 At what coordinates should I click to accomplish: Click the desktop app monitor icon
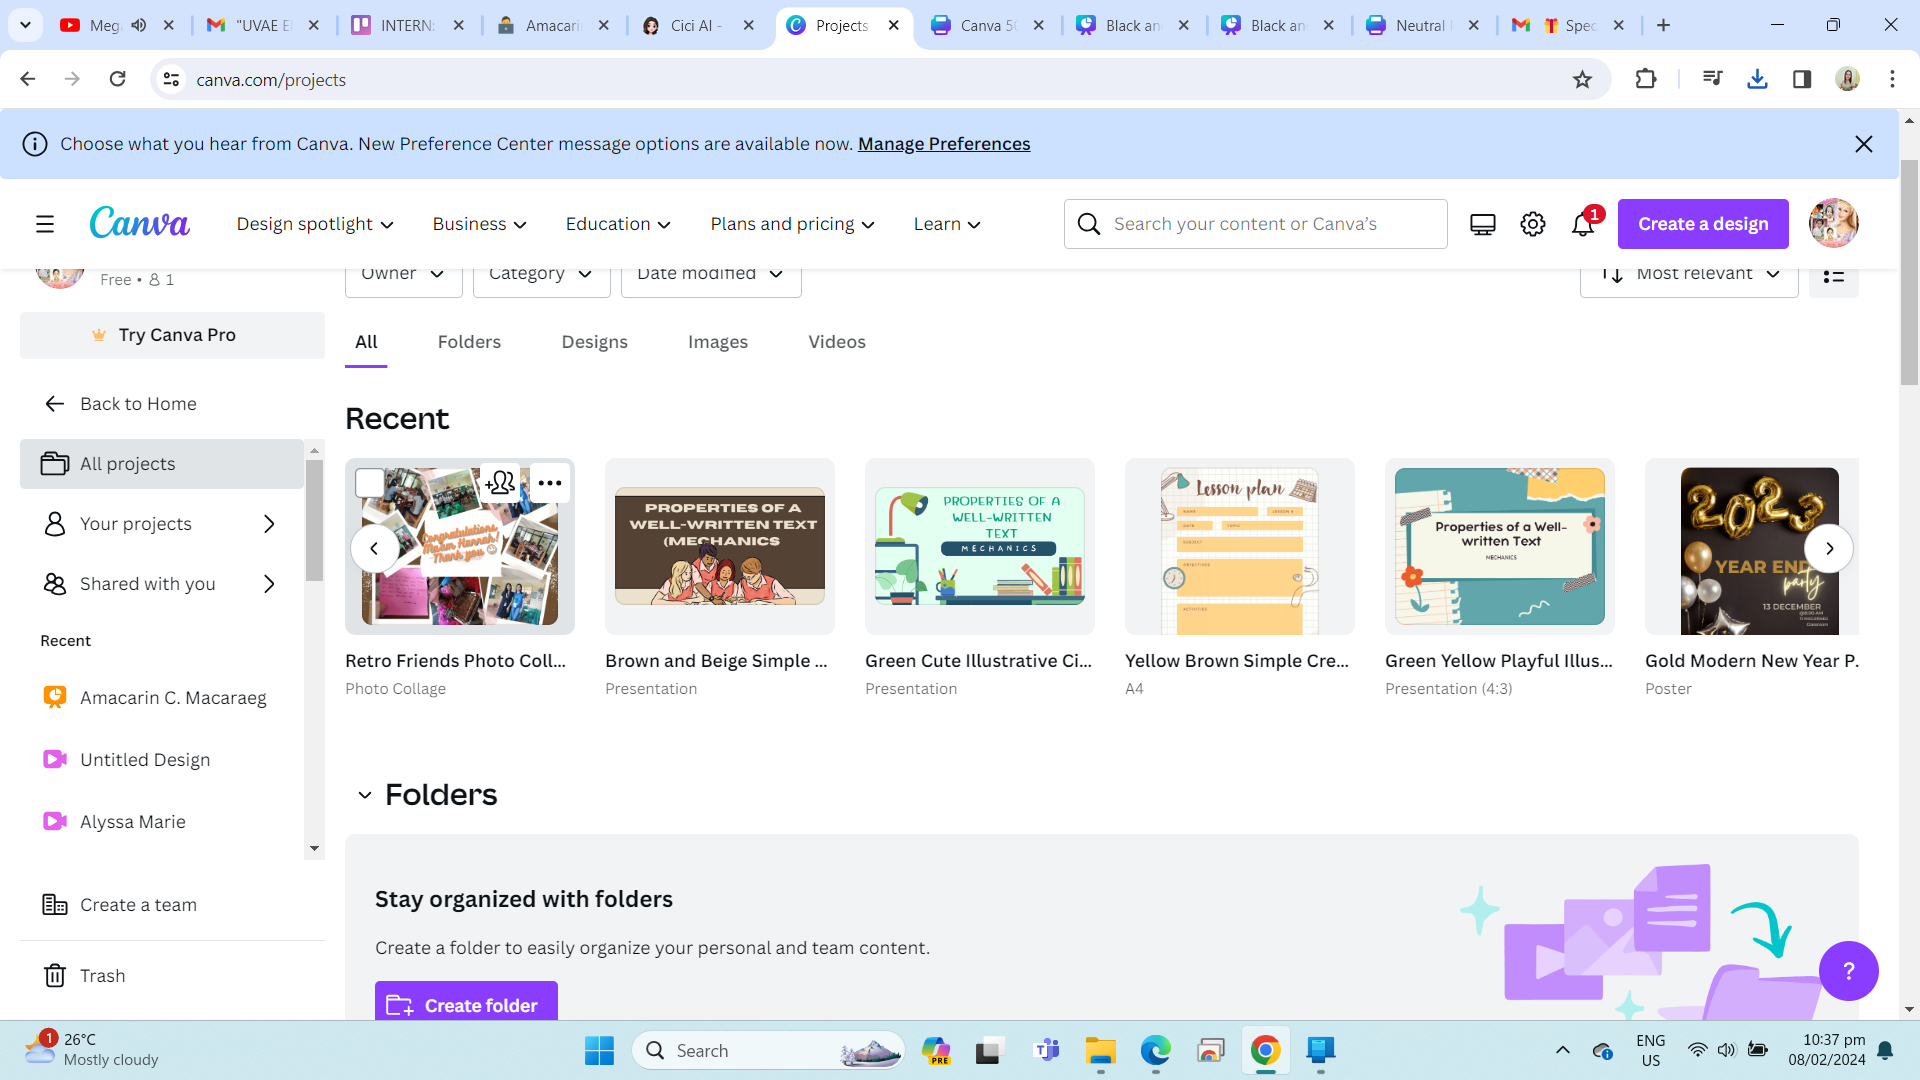point(1482,225)
